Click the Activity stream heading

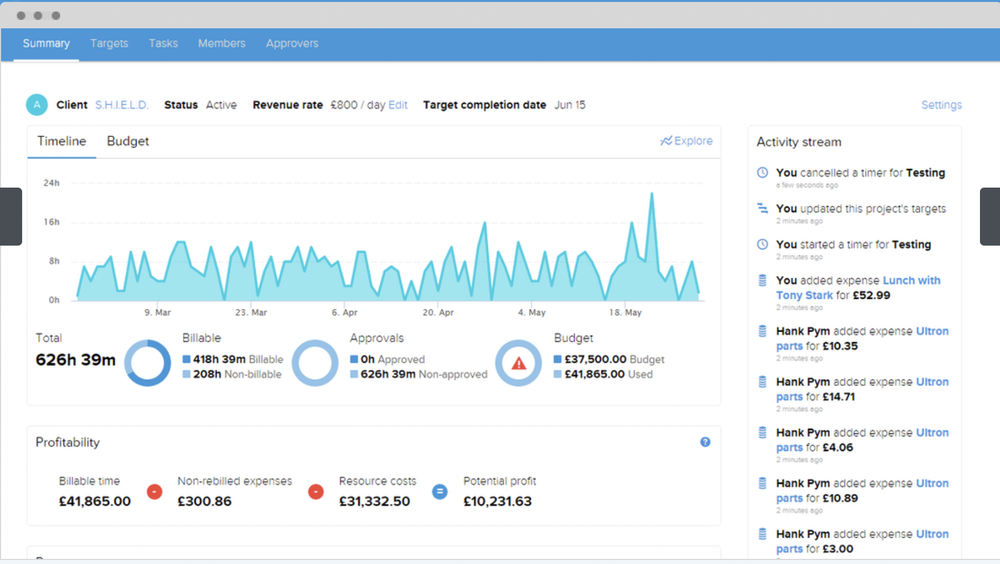[798, 142]
